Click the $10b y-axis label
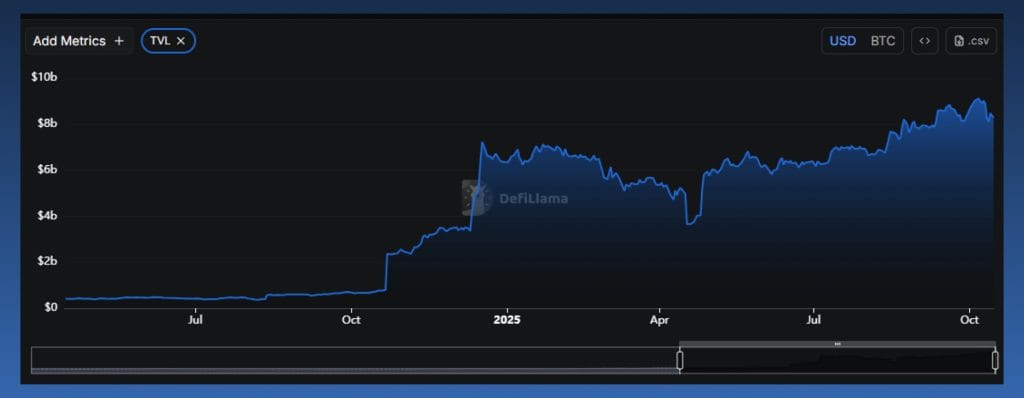This screenshot has height=398, width=1024. [x=44, y=77]
